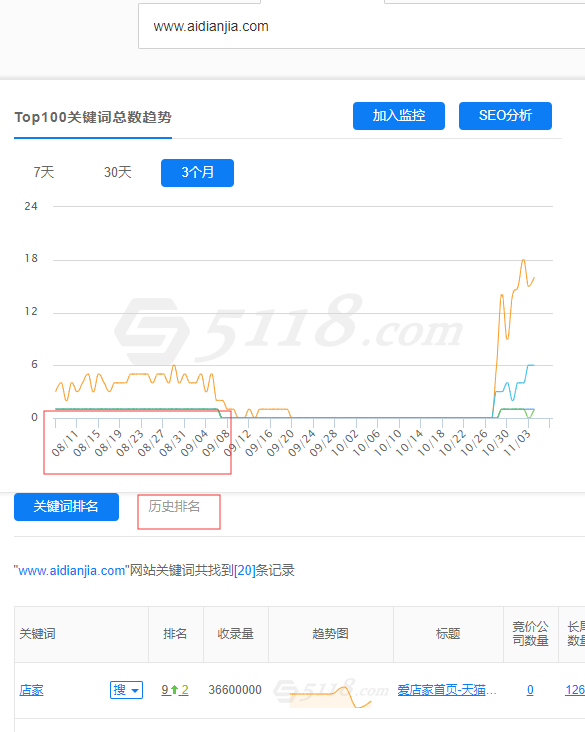
Task: Switch to the 关键词排名 tab
Action: point(66,507)
